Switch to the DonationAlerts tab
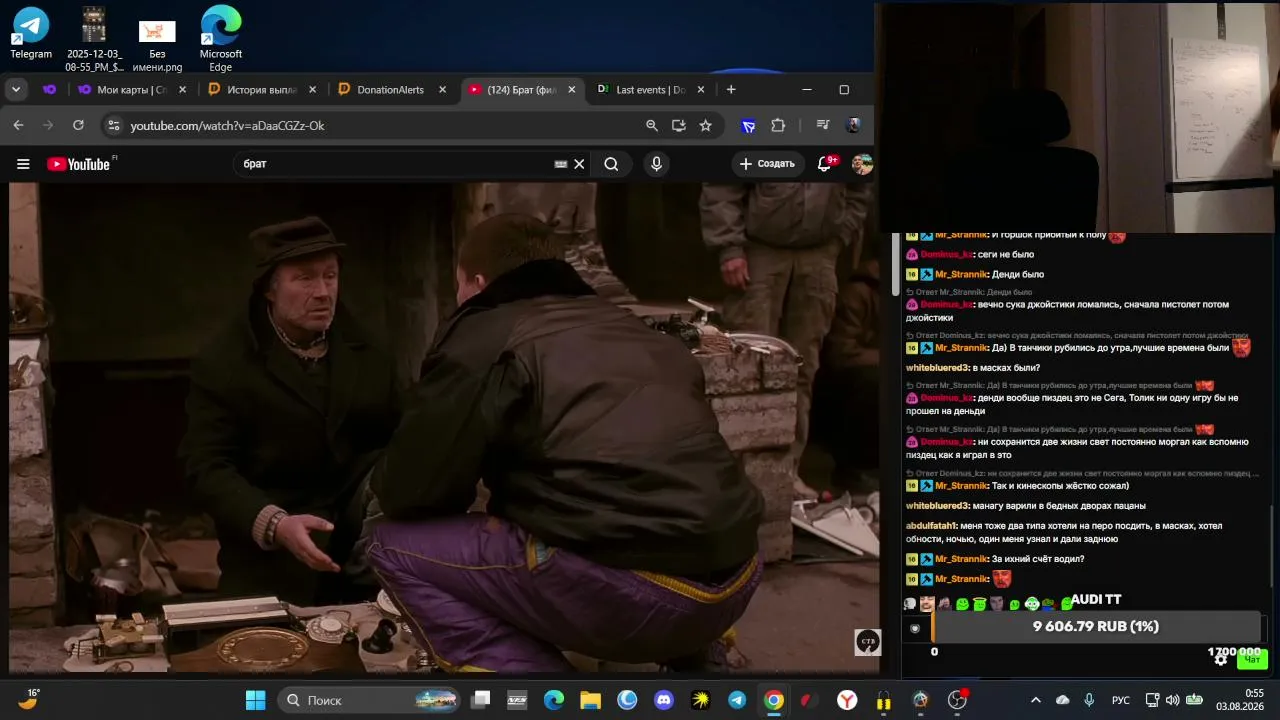 point(391,89)
